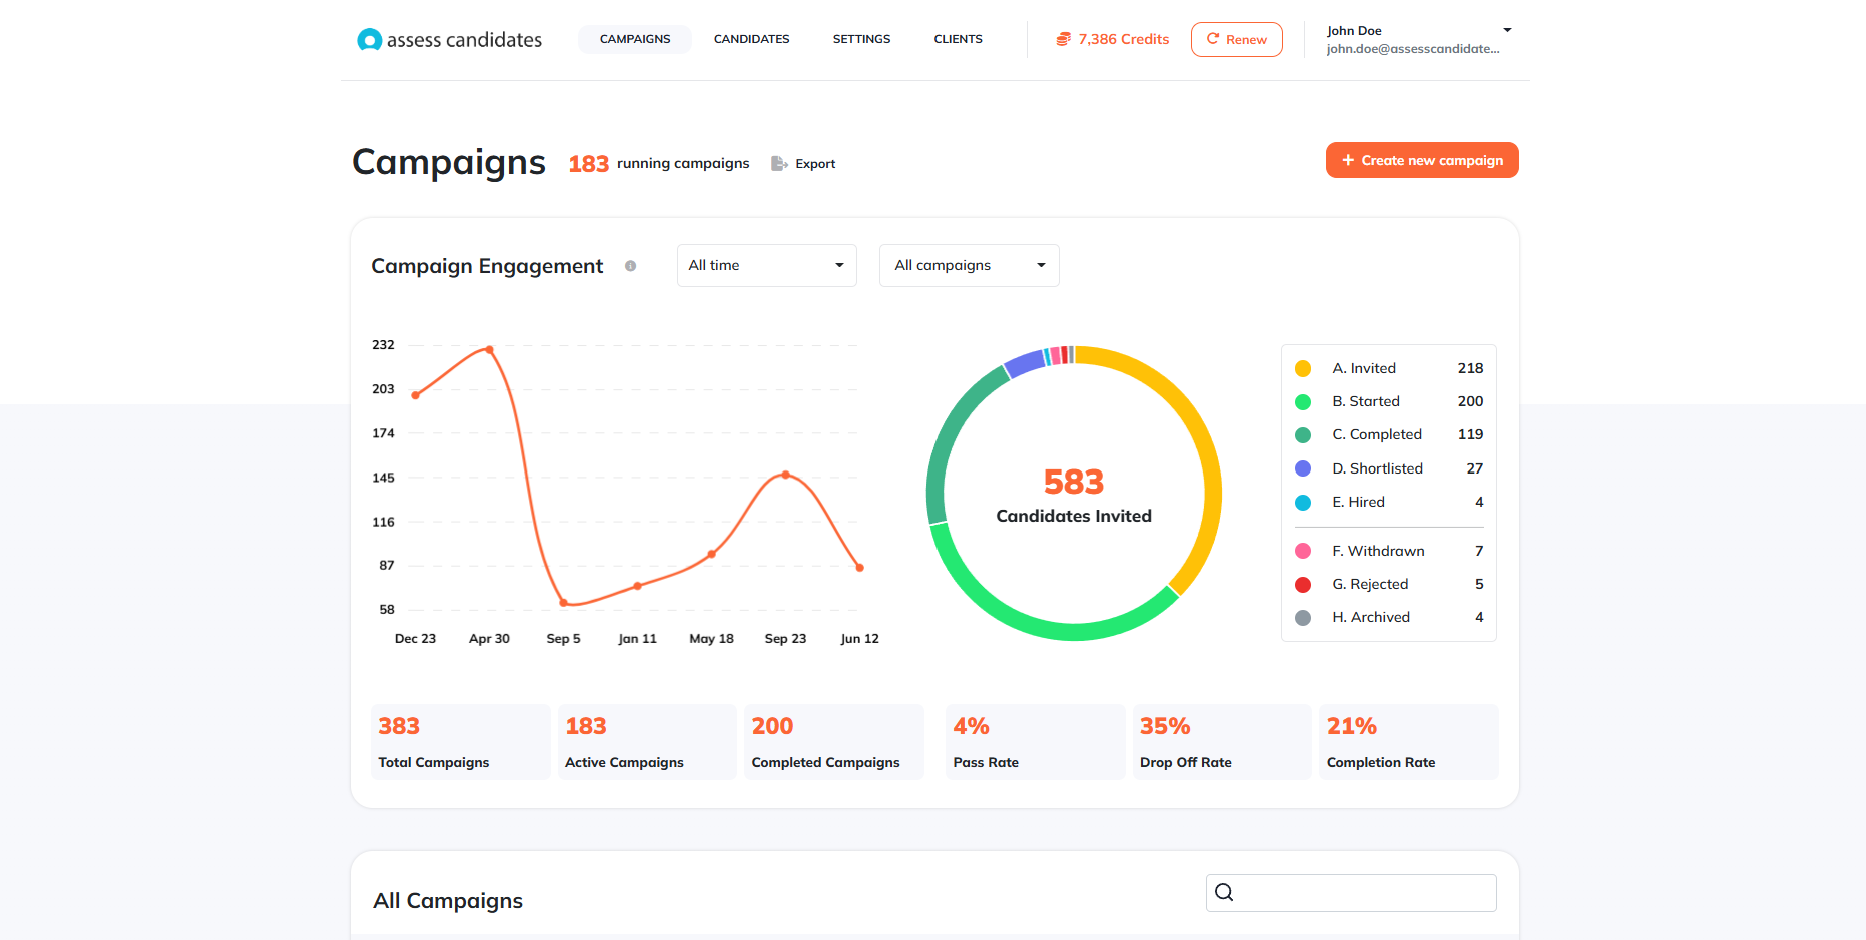Image resolution: width=1866 pixels, height=940 pixels.
Task: Open the Settings menu item
Action: pos(861,39)
